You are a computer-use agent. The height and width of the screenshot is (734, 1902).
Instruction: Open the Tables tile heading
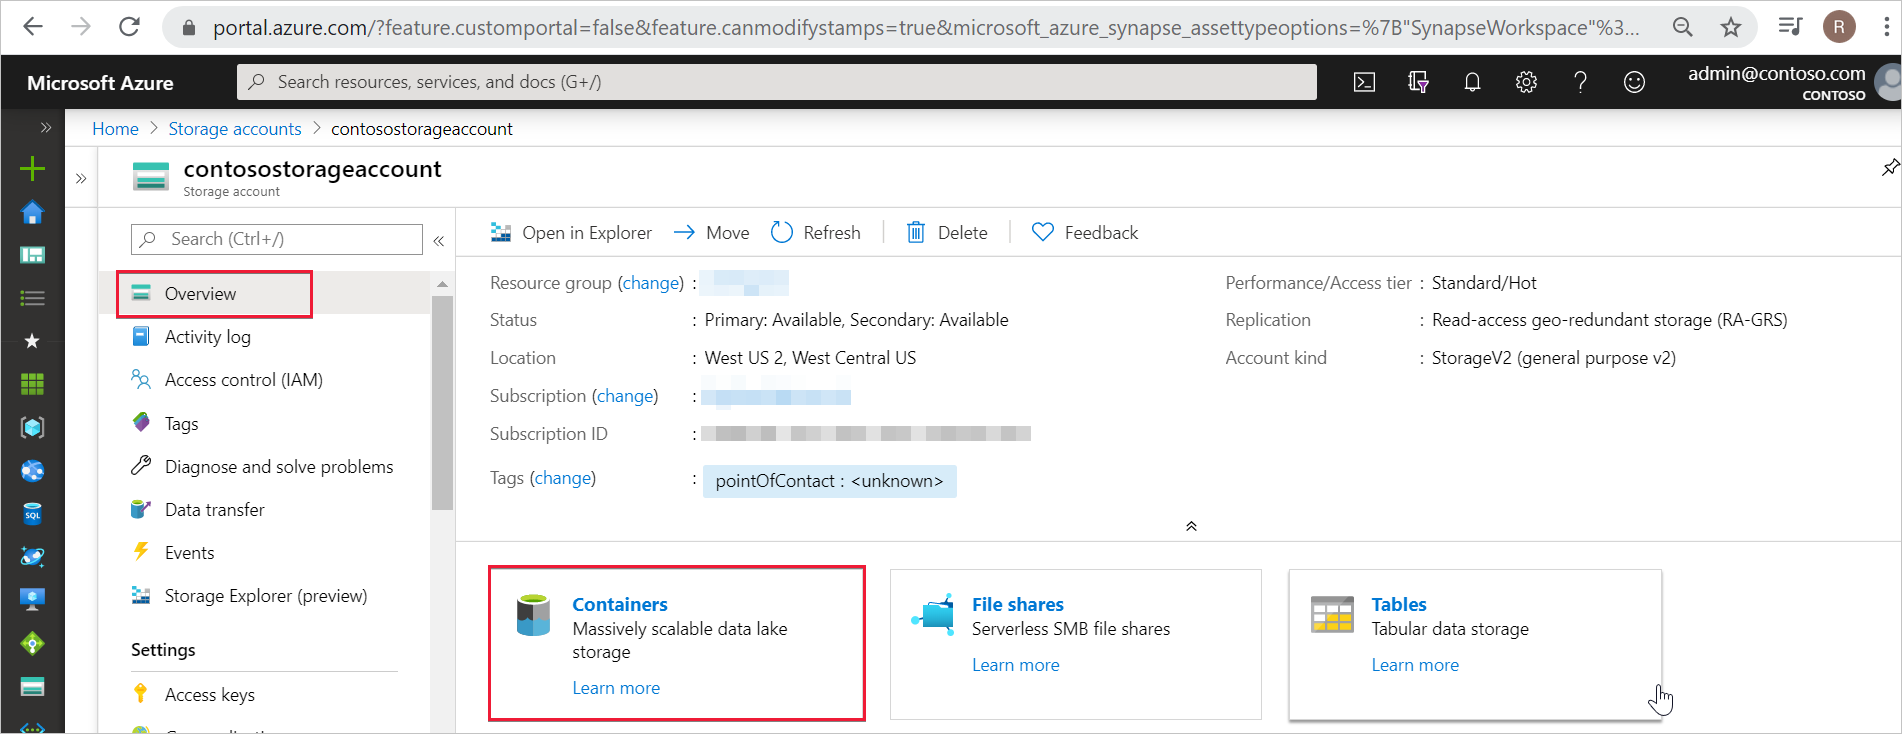(x=1399, y=605)
